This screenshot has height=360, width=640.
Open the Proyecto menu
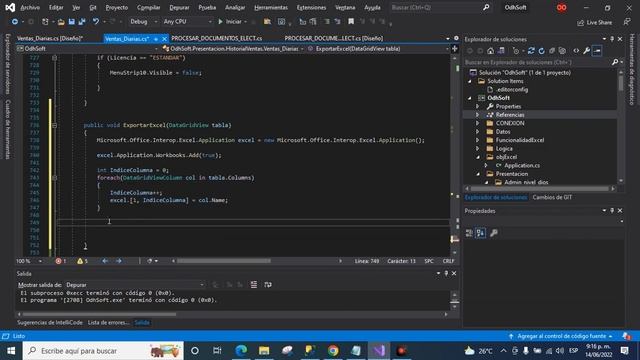[116, 7]
